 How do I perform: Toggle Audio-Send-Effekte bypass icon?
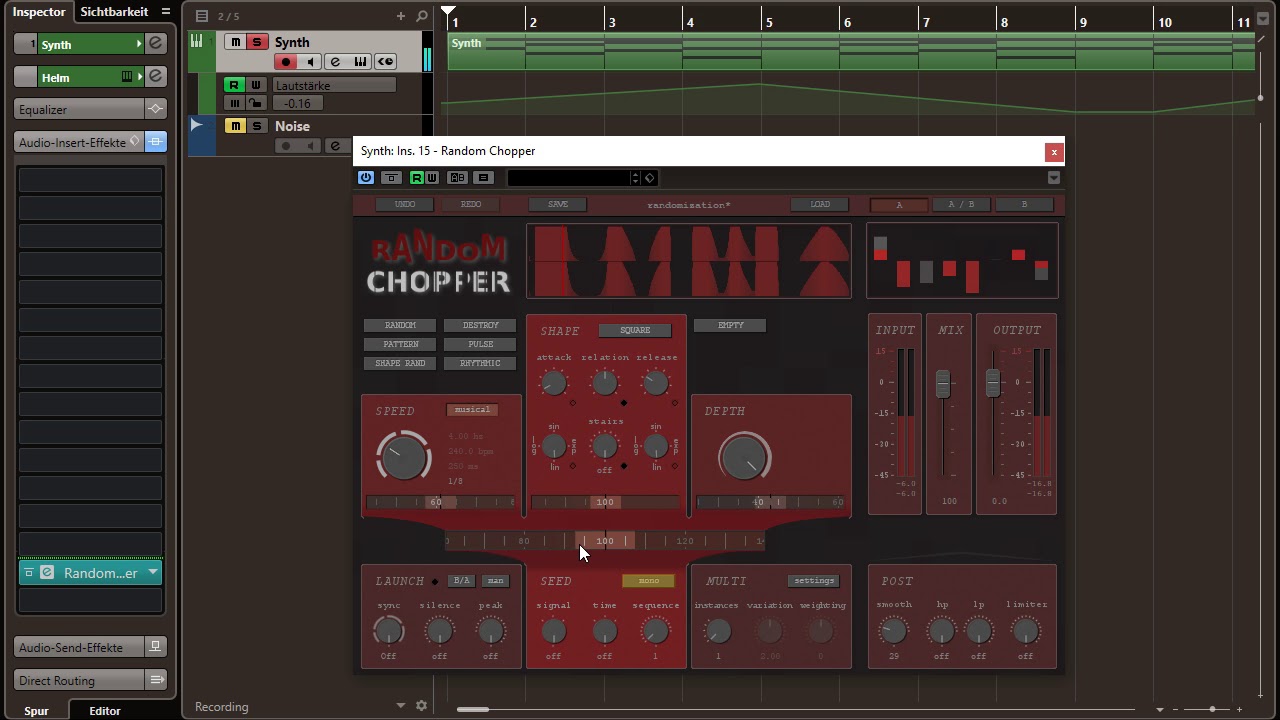click(x=155, y=647)
